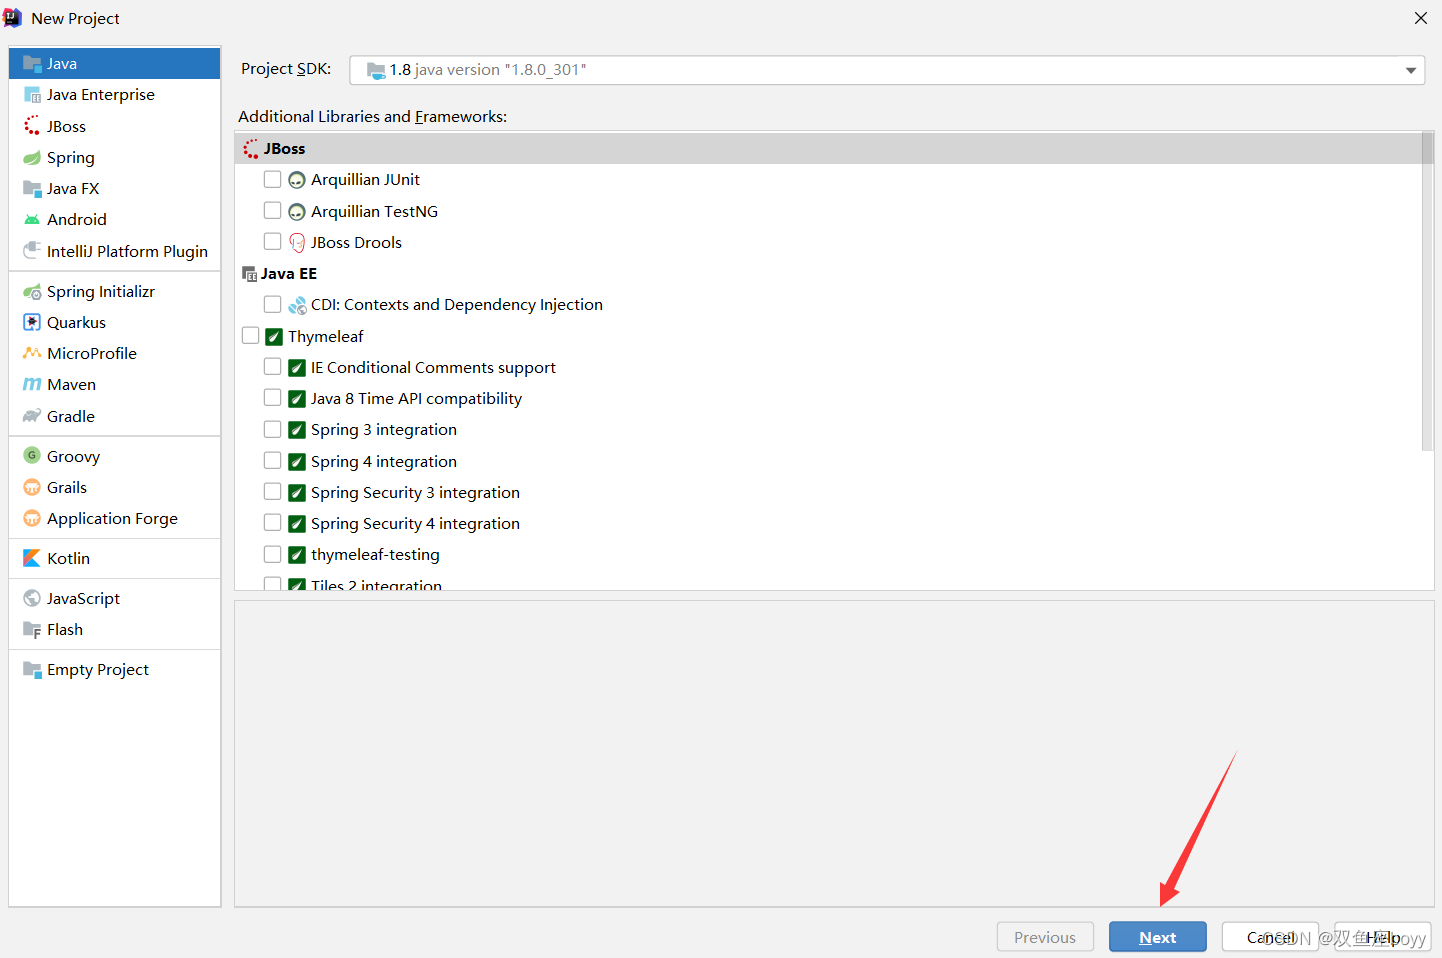1442x958 pixels.
Task: Click the Thymeleaf green check icon
Action: tap(274, 337)
